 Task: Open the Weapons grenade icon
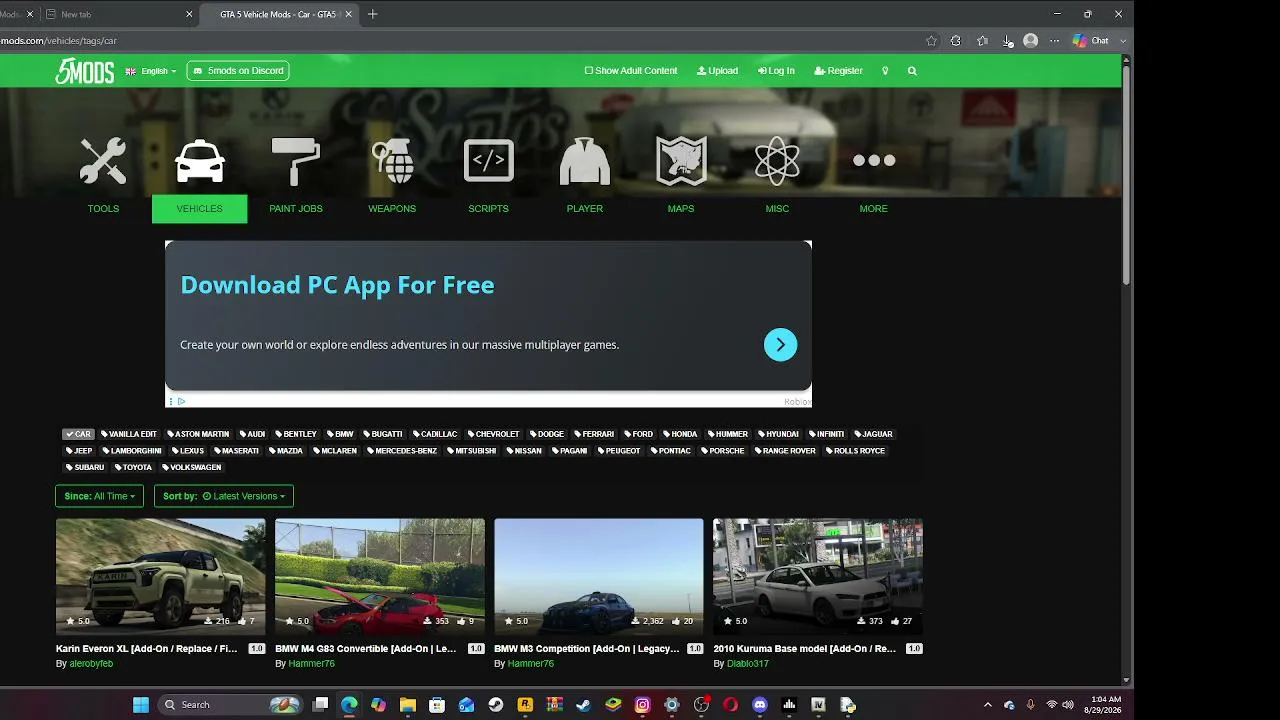[x=392, y=161]
